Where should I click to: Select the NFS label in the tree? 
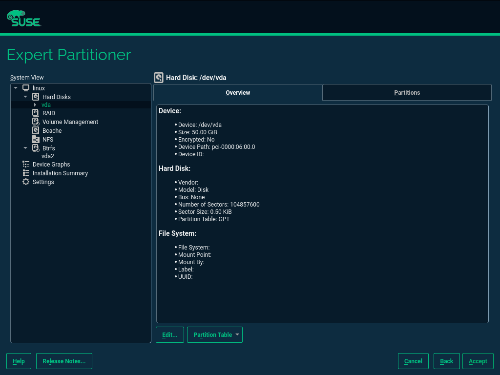coord(48,139)
